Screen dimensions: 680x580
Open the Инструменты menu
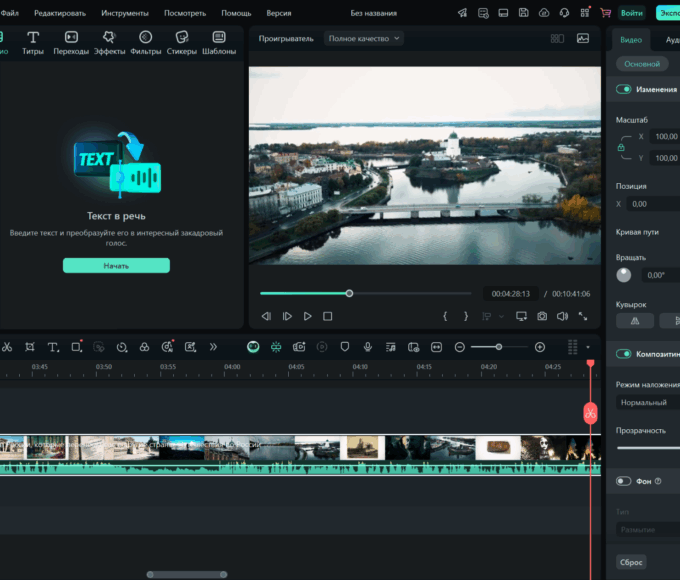pos(125,13)
